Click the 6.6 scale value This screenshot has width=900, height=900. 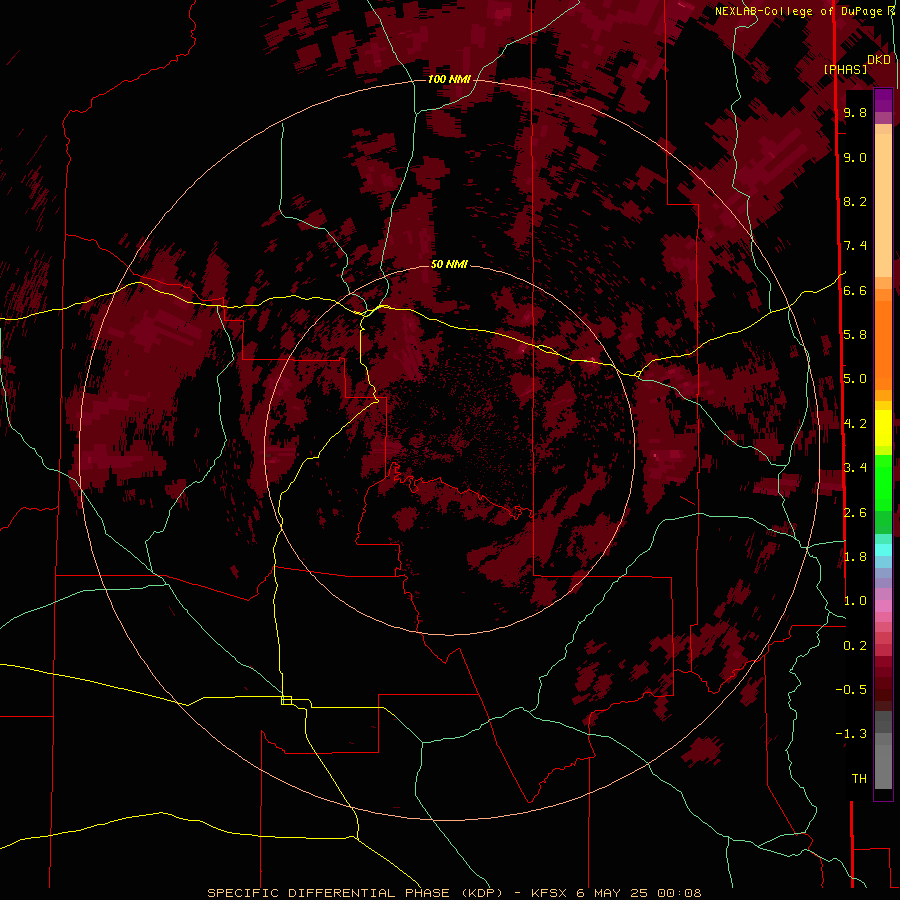tap(855, 290)
